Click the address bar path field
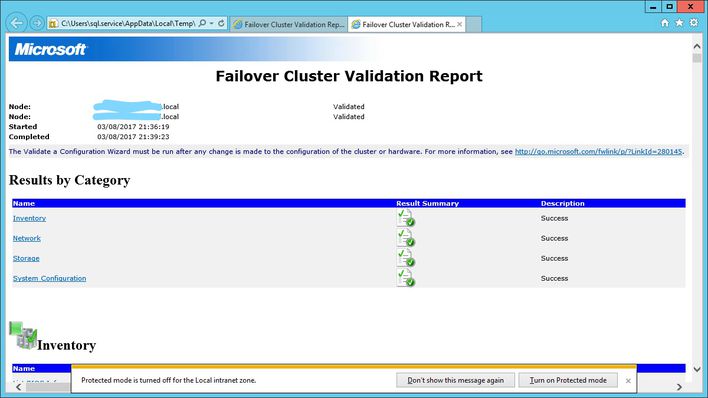708x398 pixels. (127, 23)
